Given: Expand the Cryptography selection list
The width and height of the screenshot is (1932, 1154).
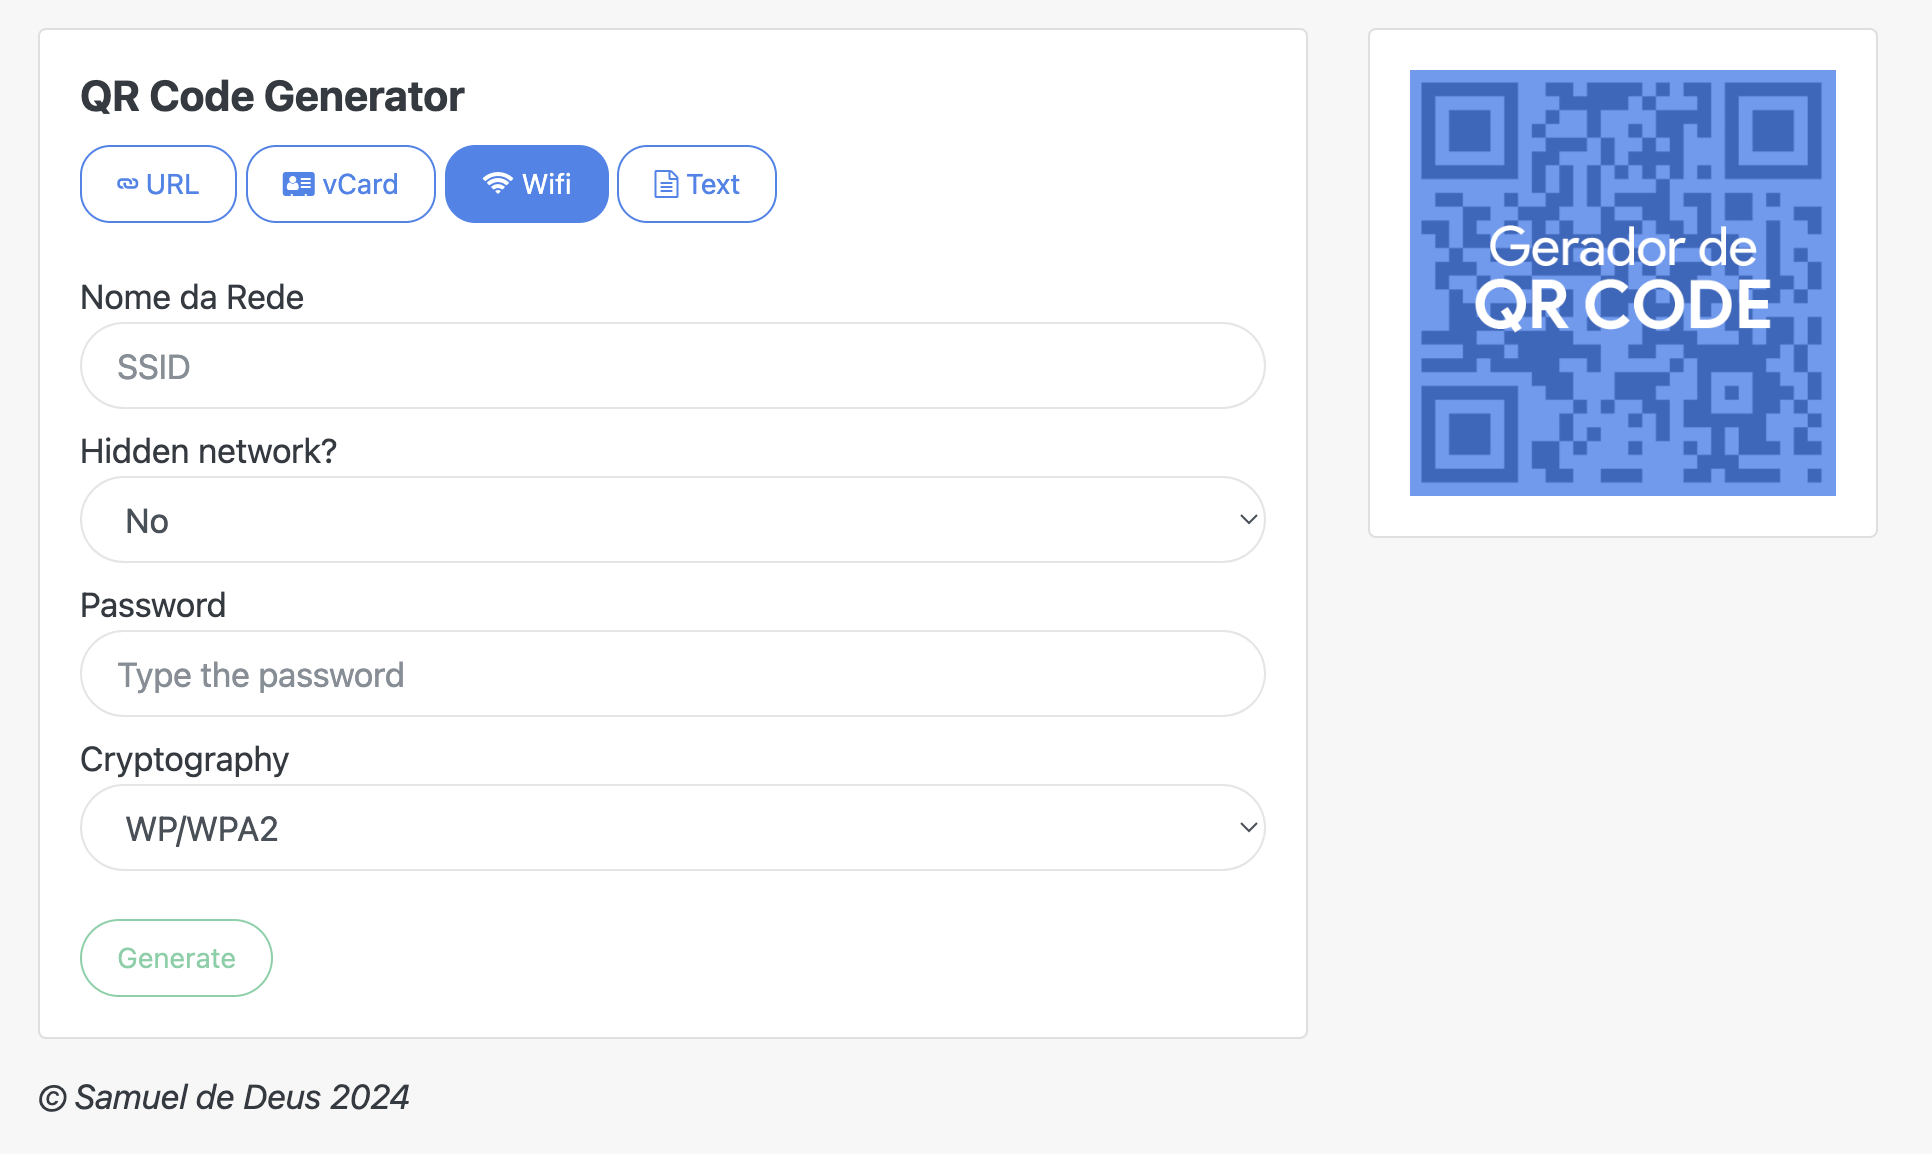Looking at the screenshot, I should 672,827.
